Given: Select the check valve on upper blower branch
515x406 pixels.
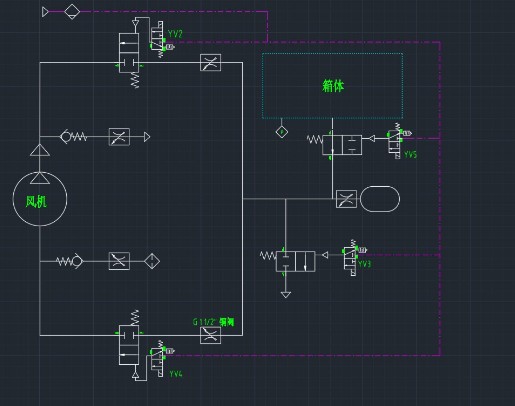Looking at the screenshot, I should coord(73,137).
